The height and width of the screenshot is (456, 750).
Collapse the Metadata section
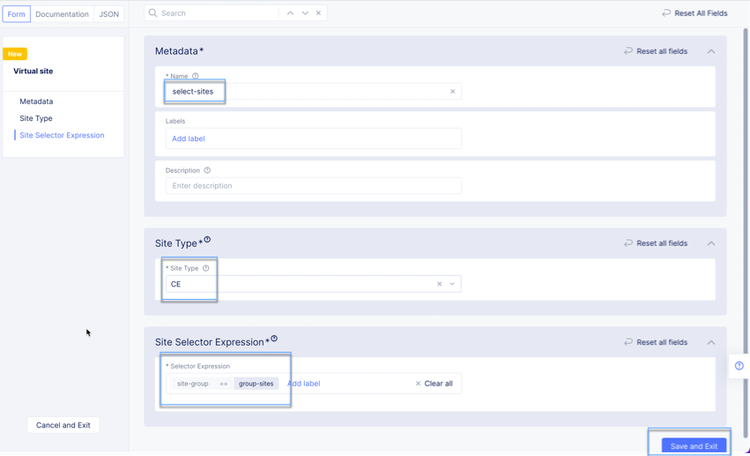711,51
